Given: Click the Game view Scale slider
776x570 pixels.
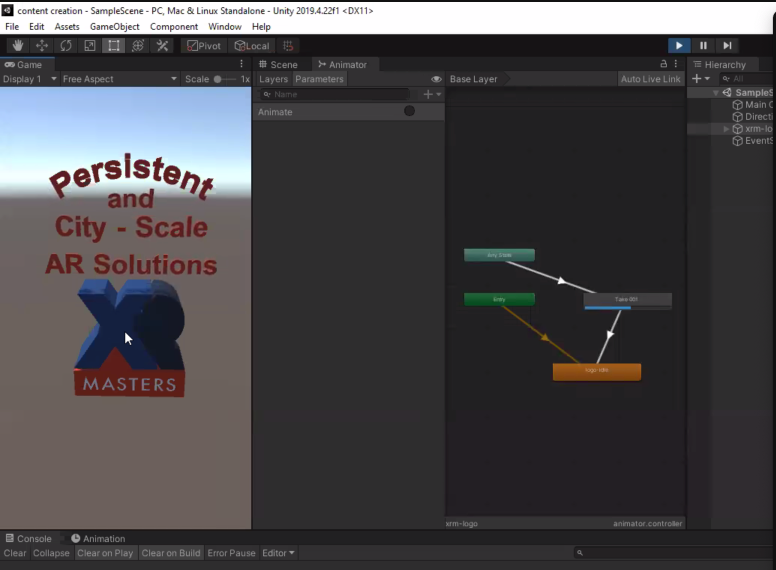Looking at the screenshot, I should (219, 79).
